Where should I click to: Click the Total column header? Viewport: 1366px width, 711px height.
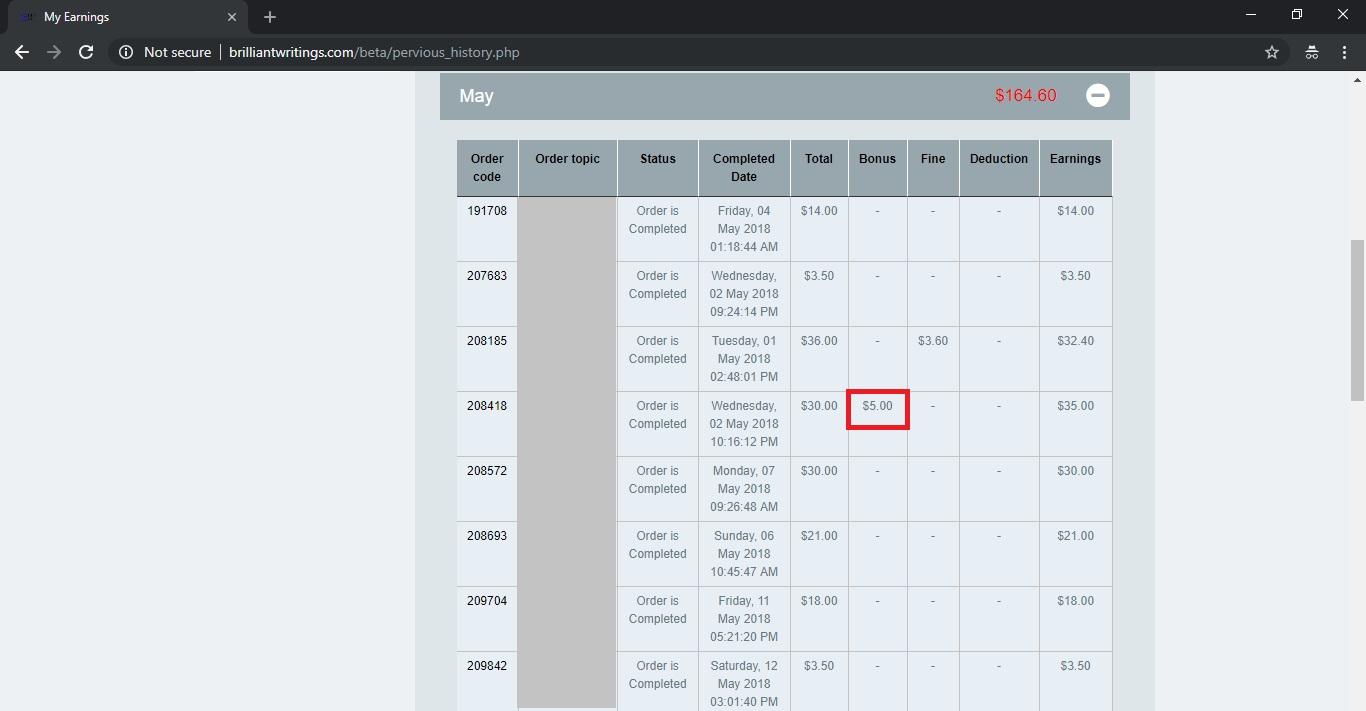[x=819, y=168]
